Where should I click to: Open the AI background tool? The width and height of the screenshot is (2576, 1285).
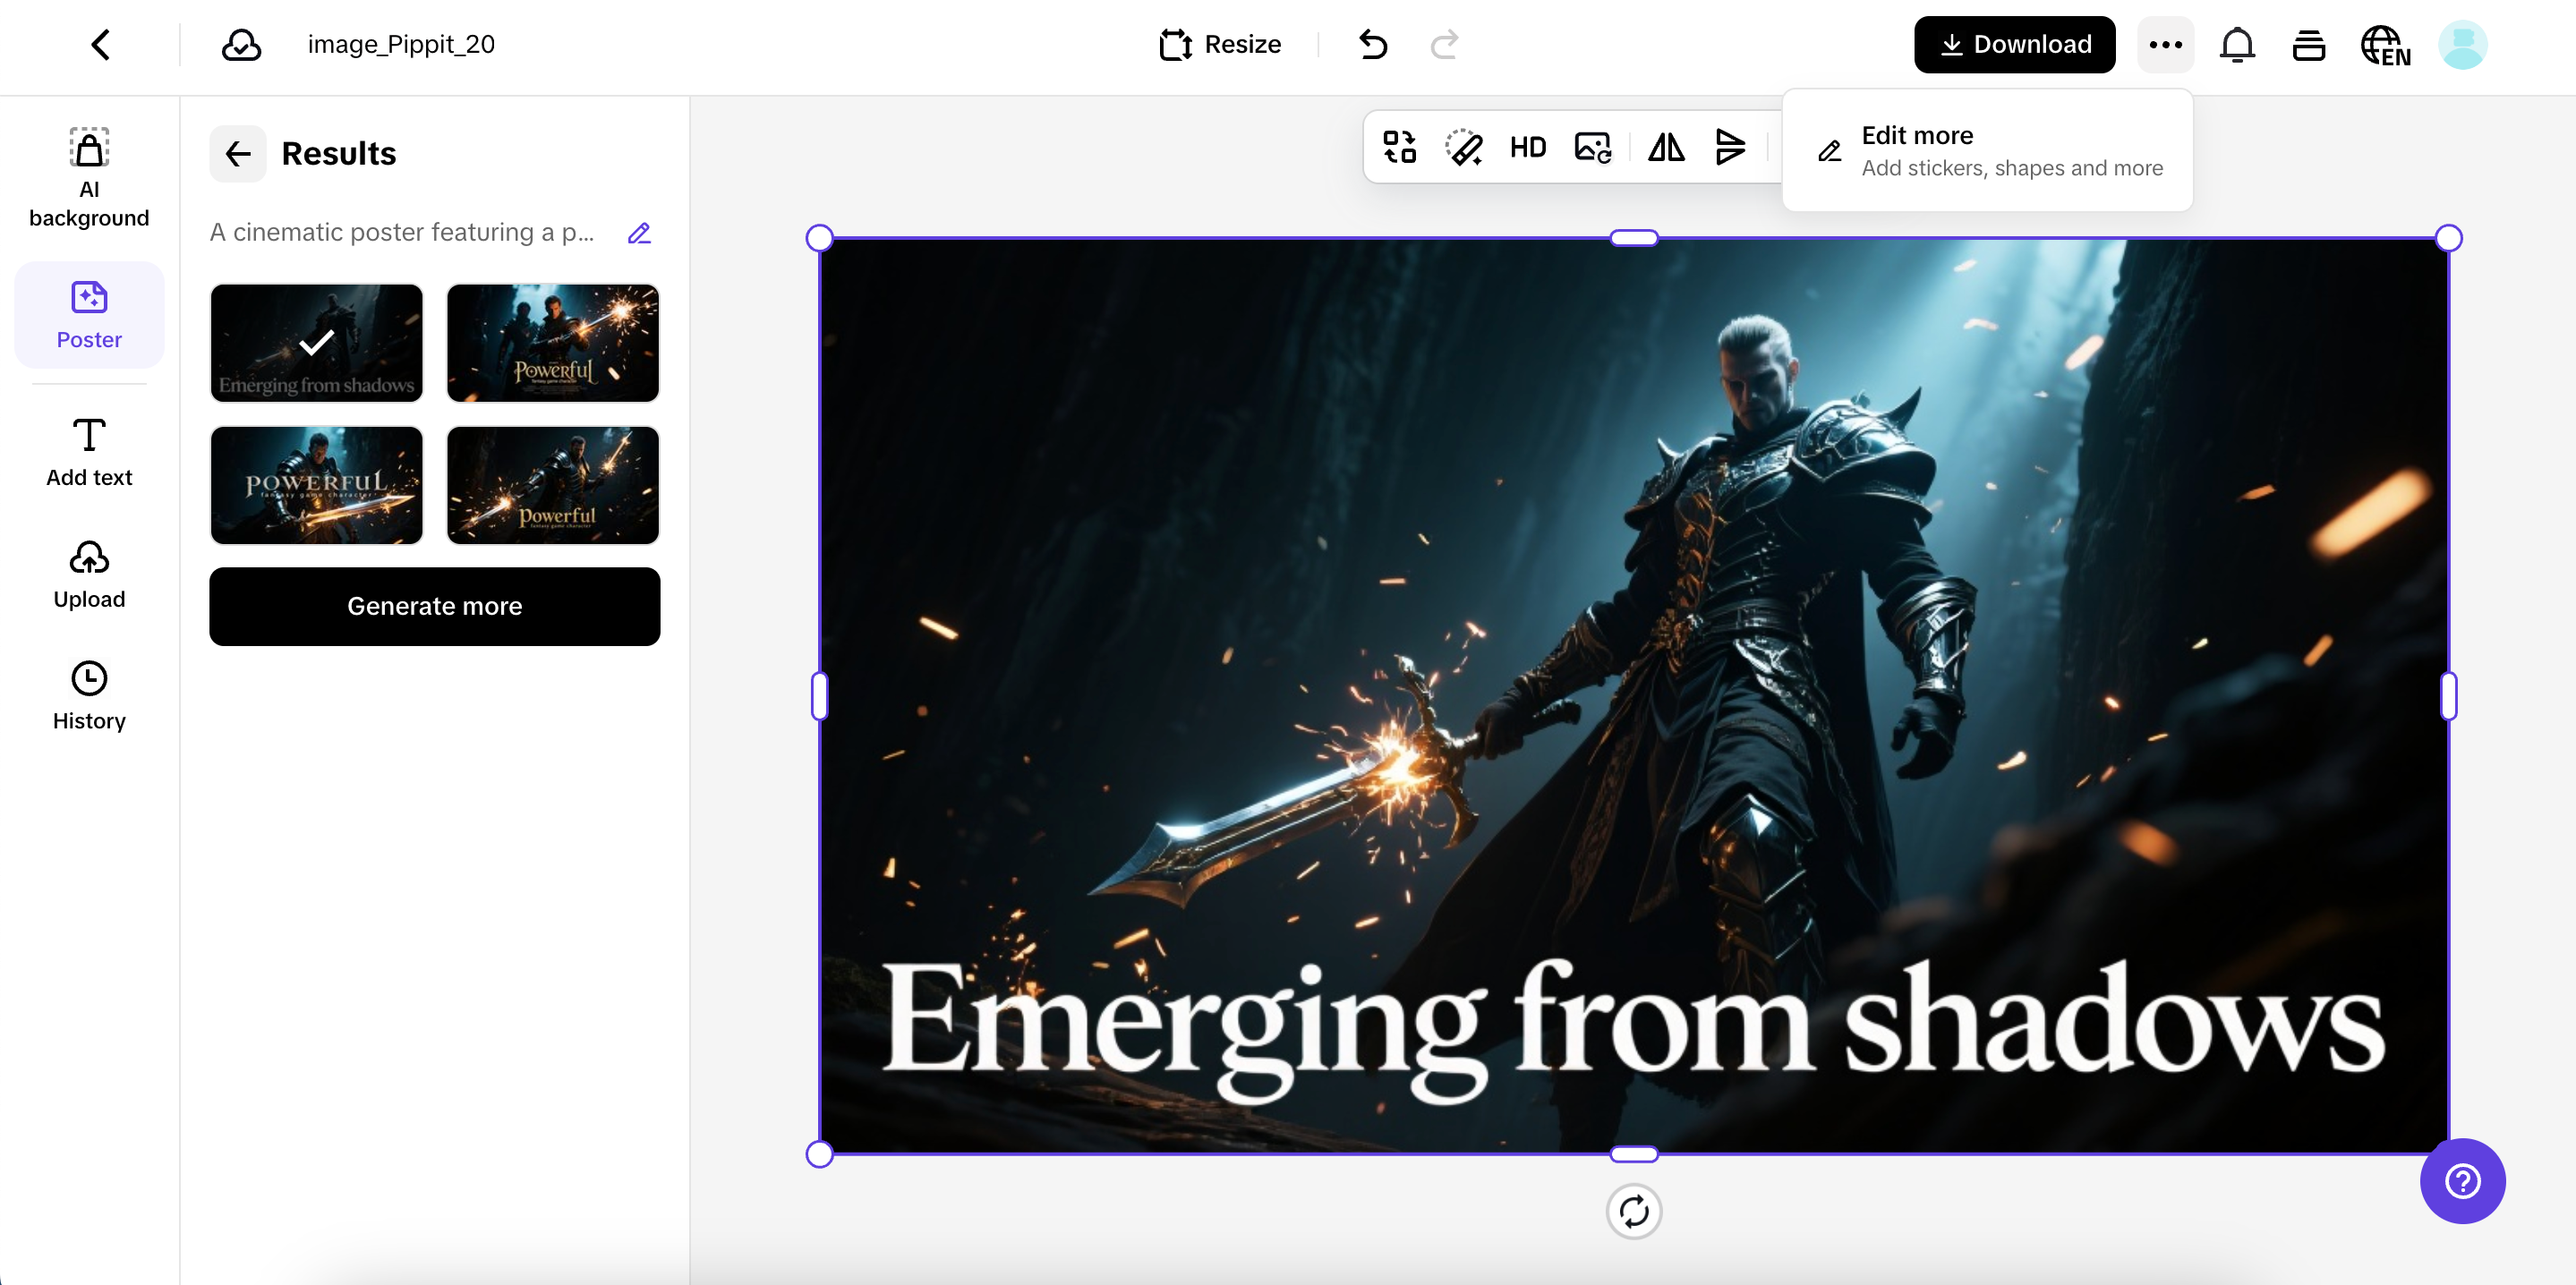pyautogui.click(x=89, y=176)
